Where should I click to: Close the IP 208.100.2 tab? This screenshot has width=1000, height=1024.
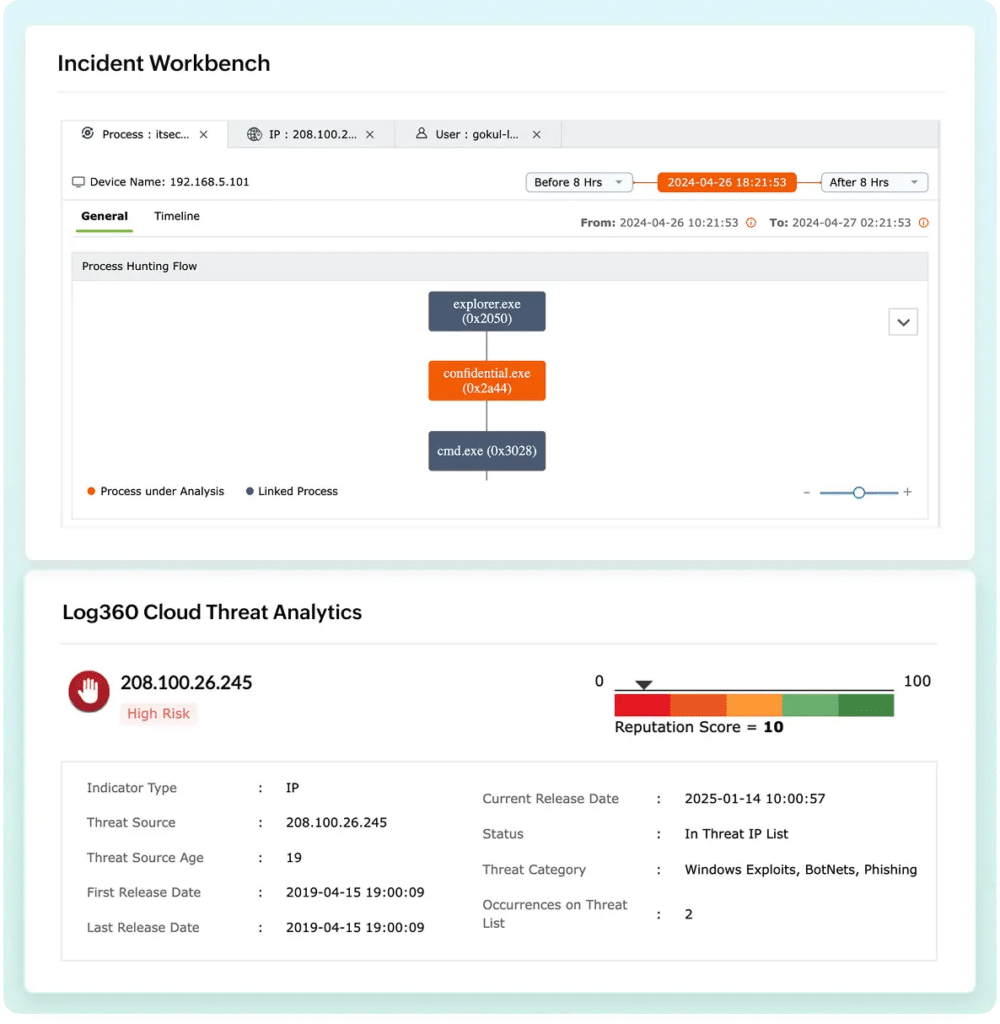tap(370, 135)
